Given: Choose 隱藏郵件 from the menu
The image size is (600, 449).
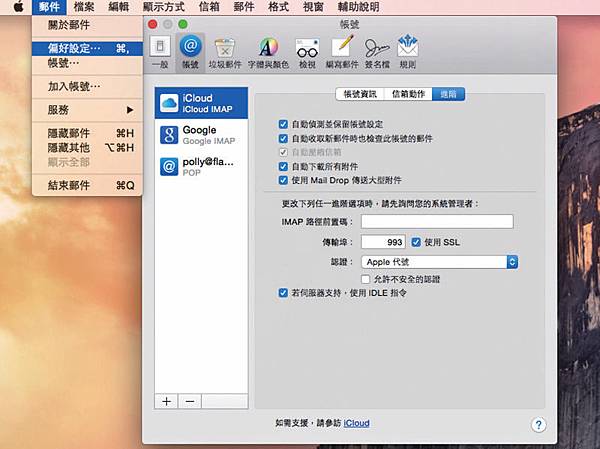Looking at the screenshot, I should 87,133.
